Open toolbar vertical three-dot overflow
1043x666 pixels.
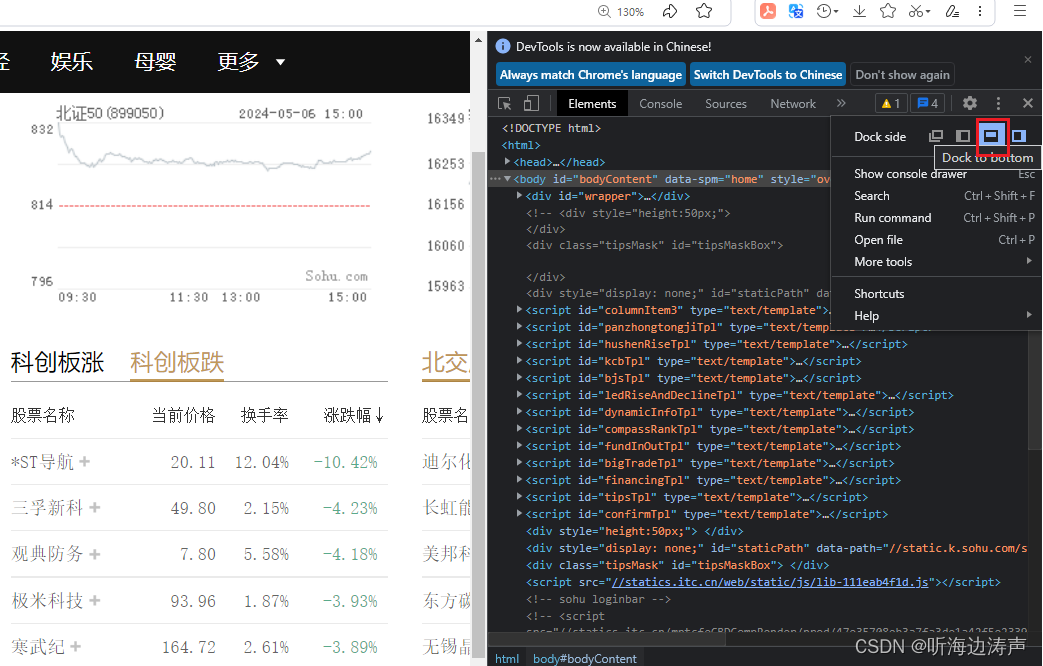click(x=980, y=11)
